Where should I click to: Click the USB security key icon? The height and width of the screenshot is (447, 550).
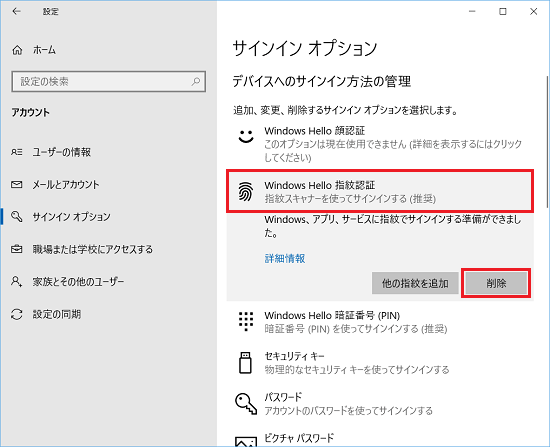click(x=245, y=362)
